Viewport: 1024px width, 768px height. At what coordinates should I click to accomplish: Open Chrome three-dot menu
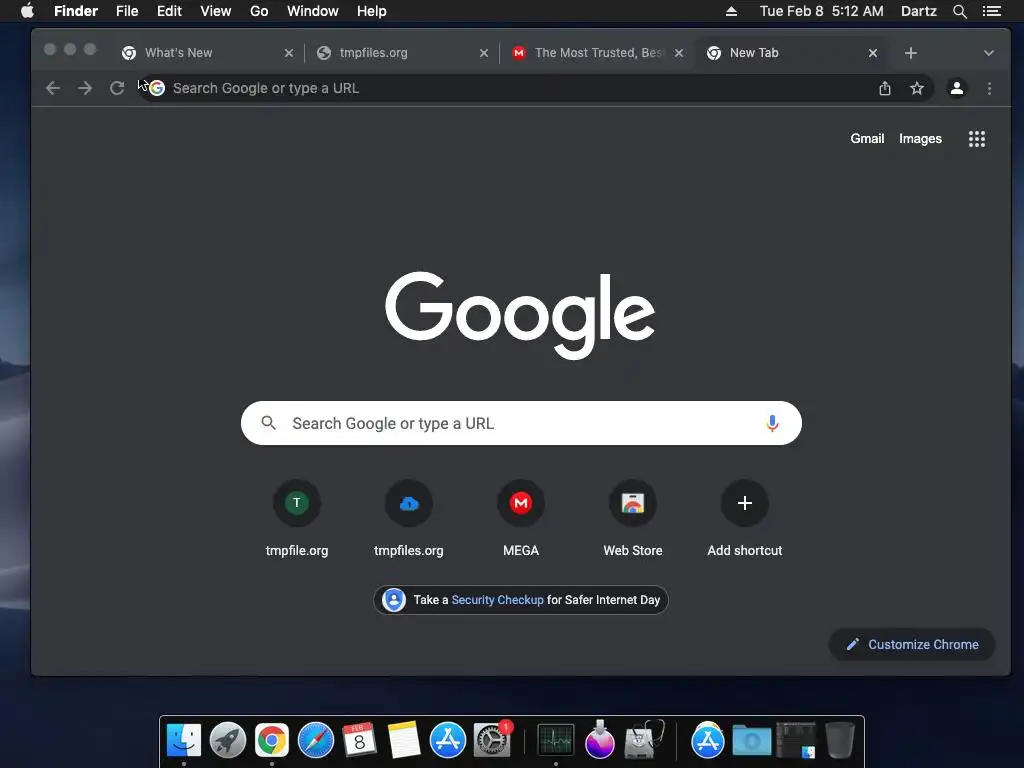click(x=989, y=88)
